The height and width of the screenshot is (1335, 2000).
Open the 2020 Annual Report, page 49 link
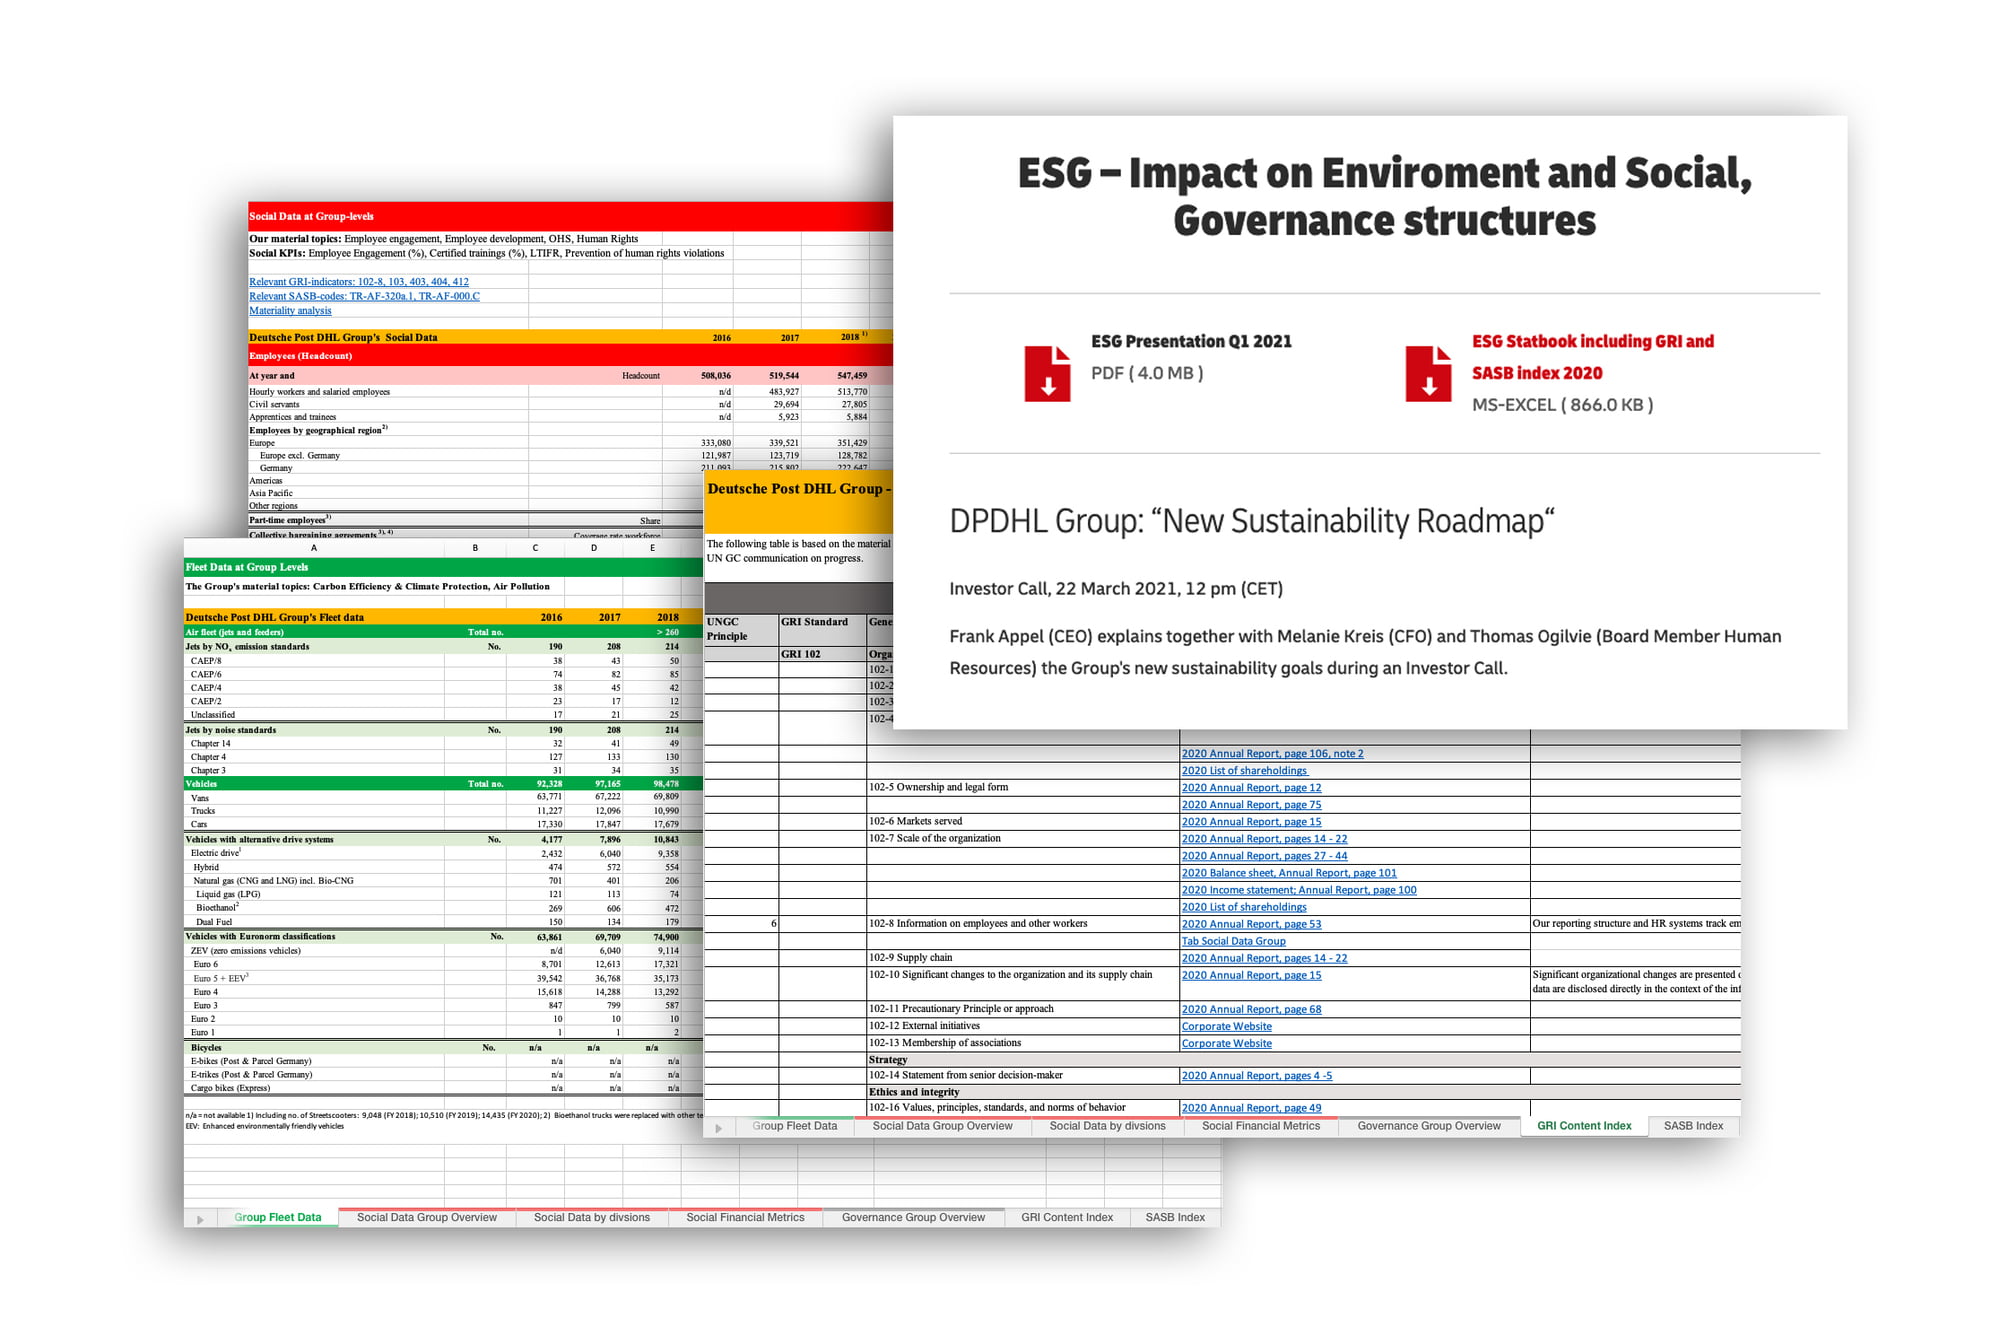(1251, 1108)
